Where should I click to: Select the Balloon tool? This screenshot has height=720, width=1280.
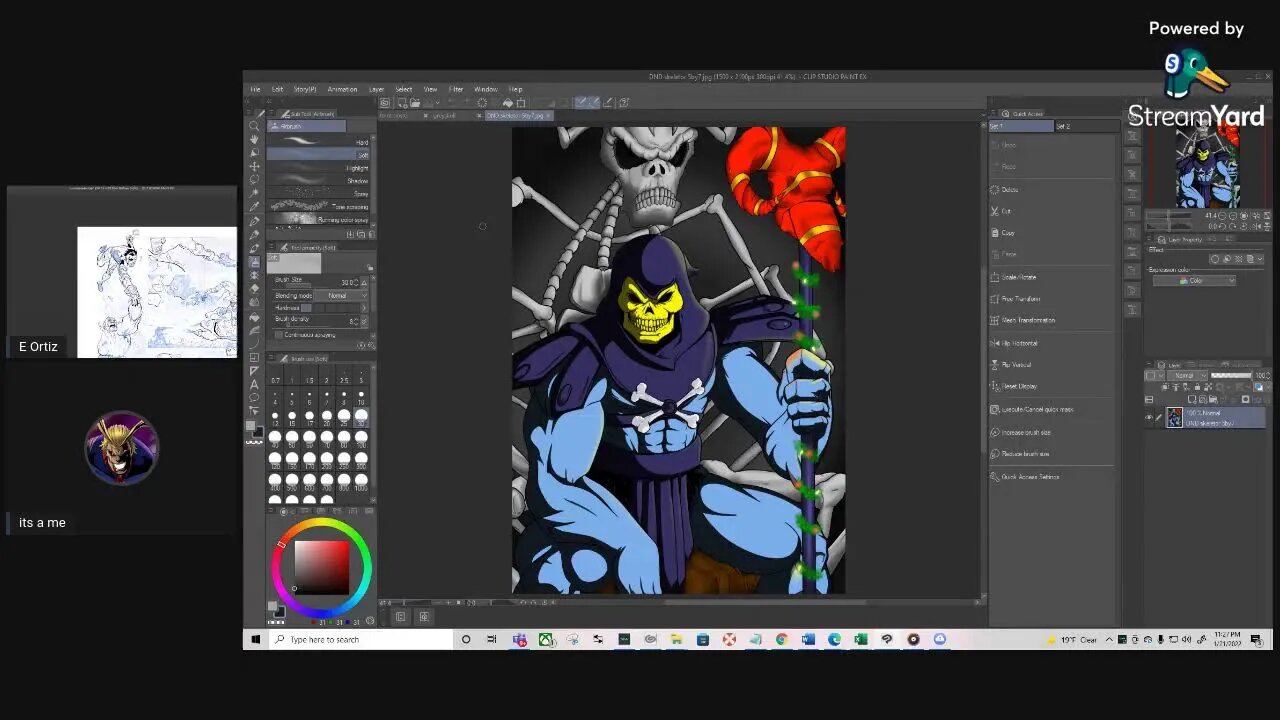coord(255,397)
